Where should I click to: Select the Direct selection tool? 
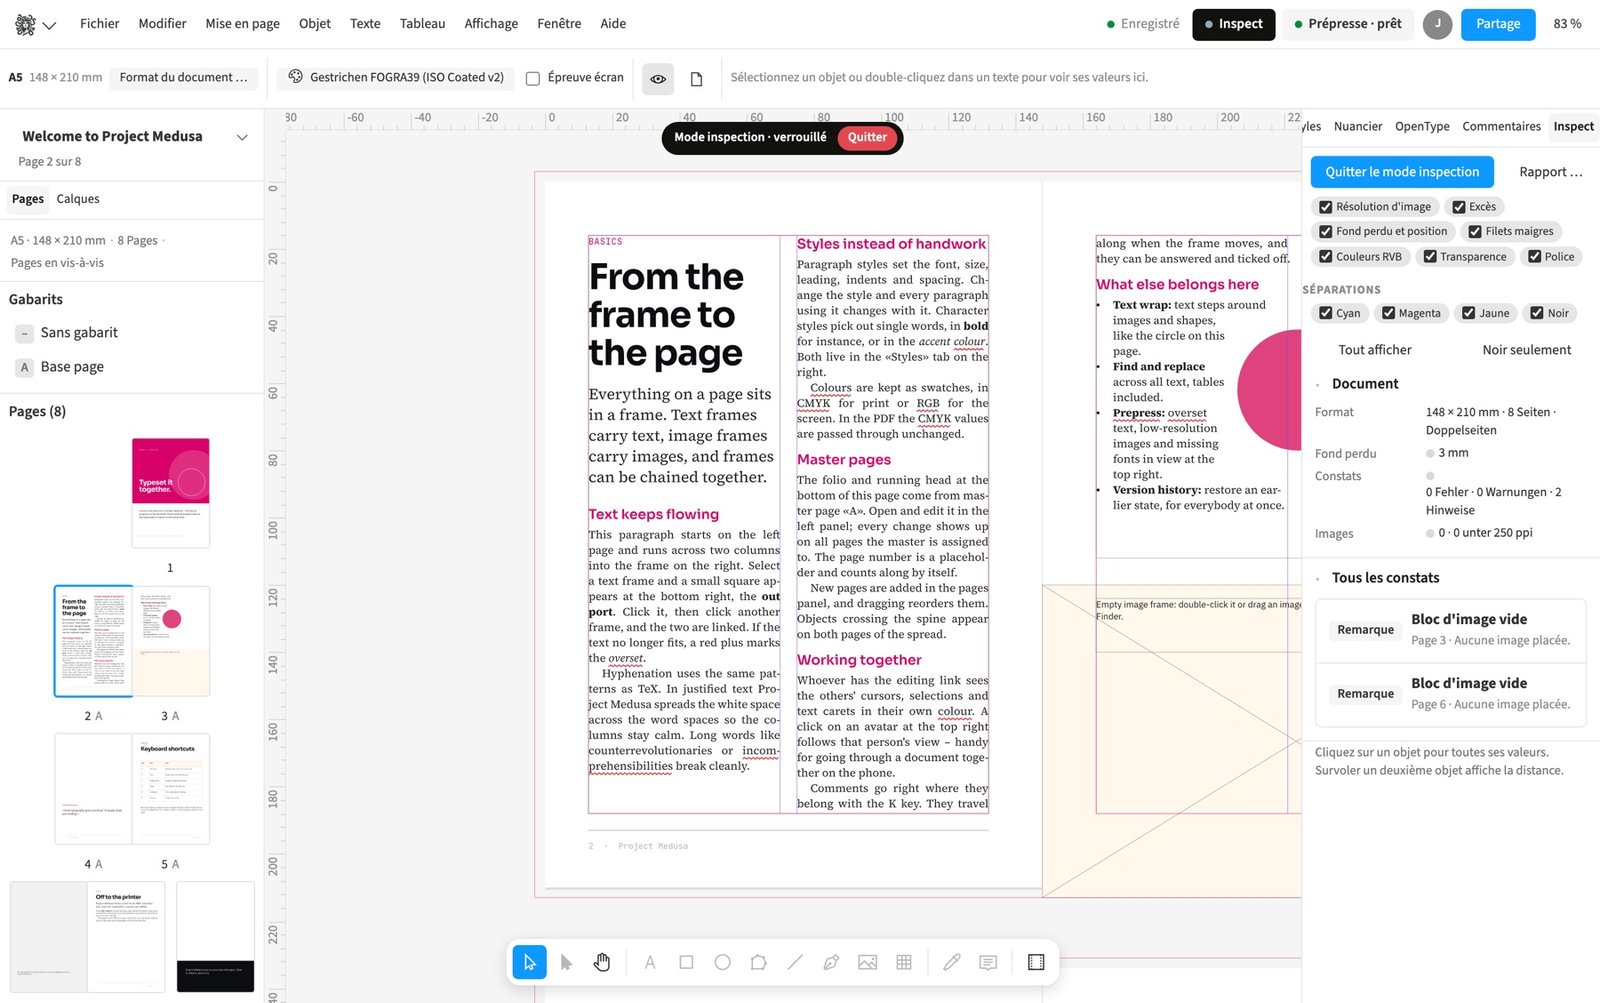(566, 962)
